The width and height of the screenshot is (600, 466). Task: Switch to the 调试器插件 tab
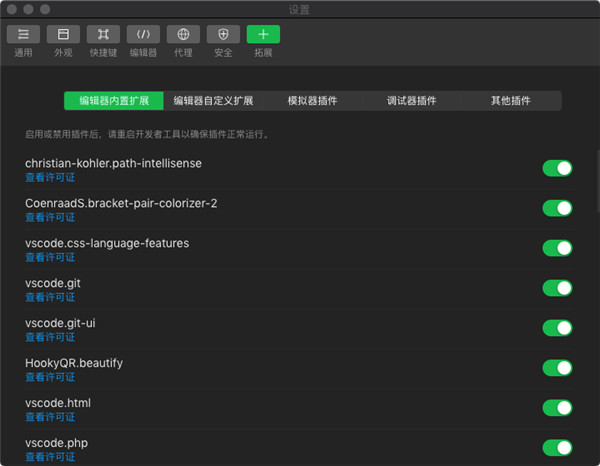[x=412, y=101]
